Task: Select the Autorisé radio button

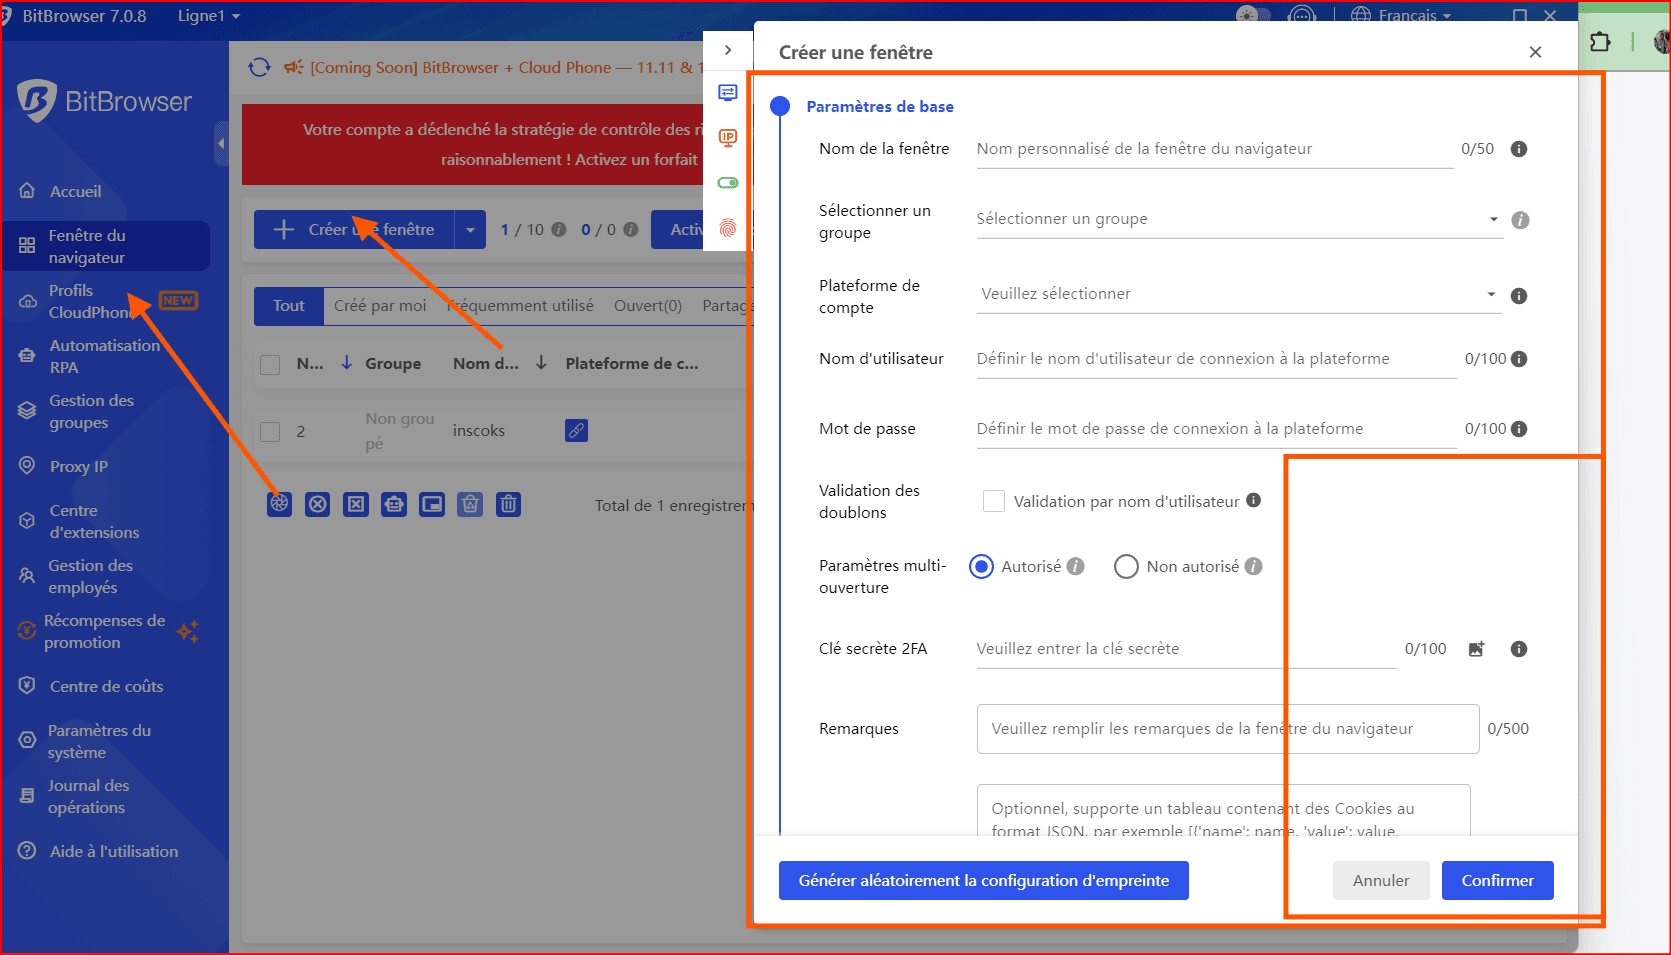Action: click(x=982, y=567)
